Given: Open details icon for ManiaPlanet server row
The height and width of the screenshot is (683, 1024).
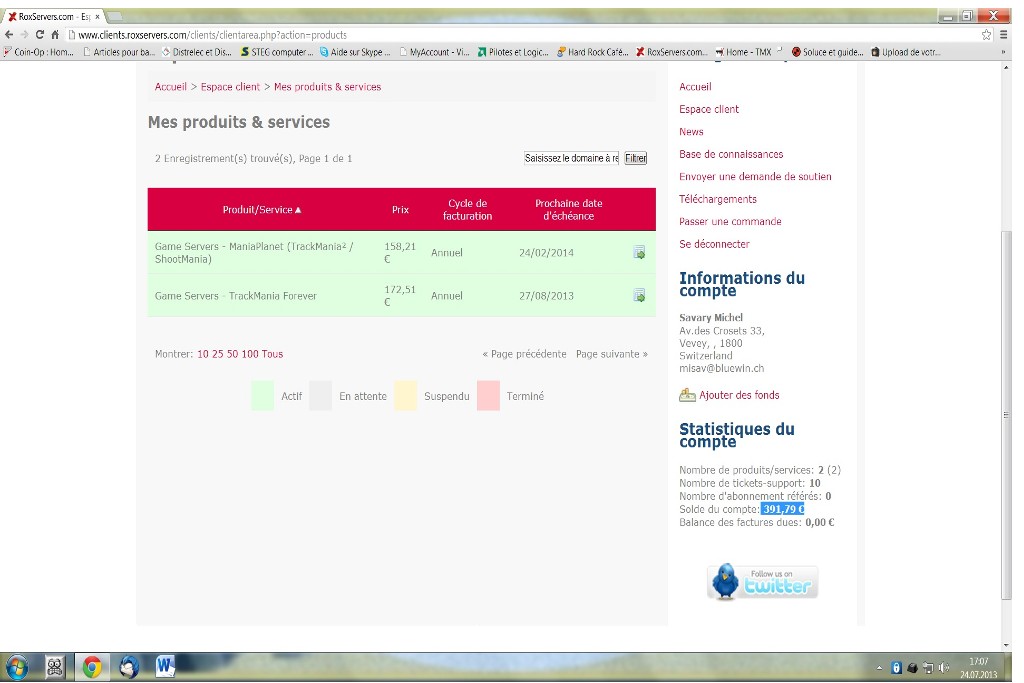Looking at the screenshot, I should click(639, 253).
